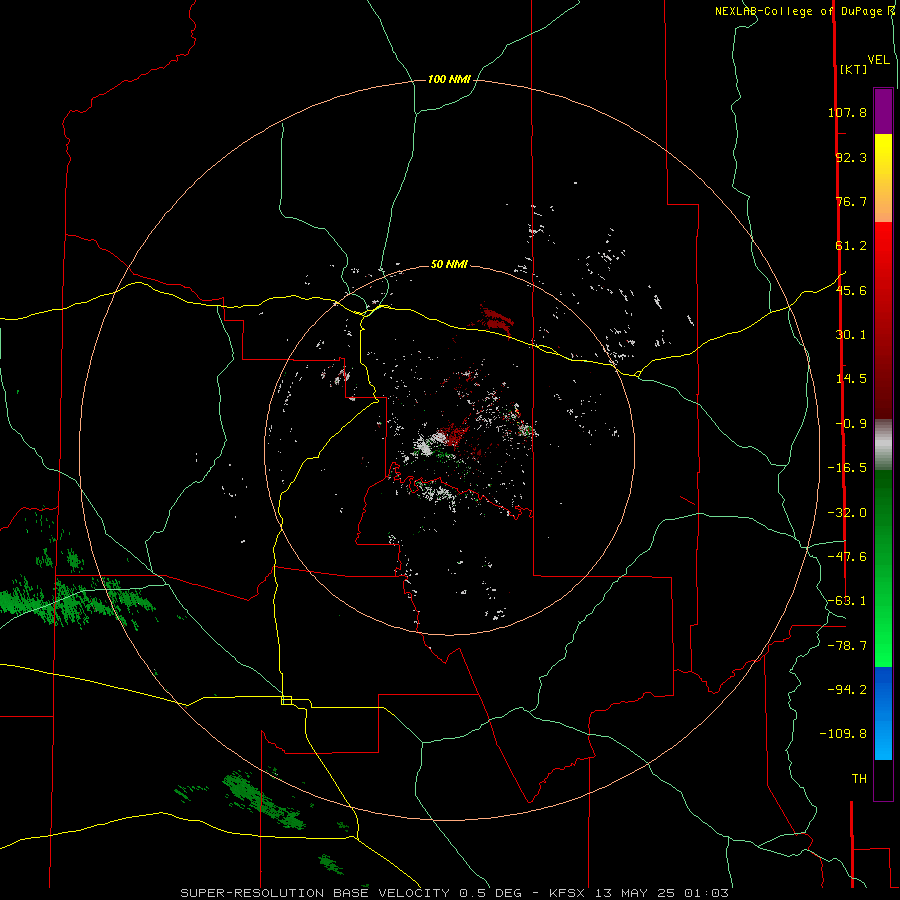
Task: Click the -94.2 value on velocity scale
Action: (847, 689)
